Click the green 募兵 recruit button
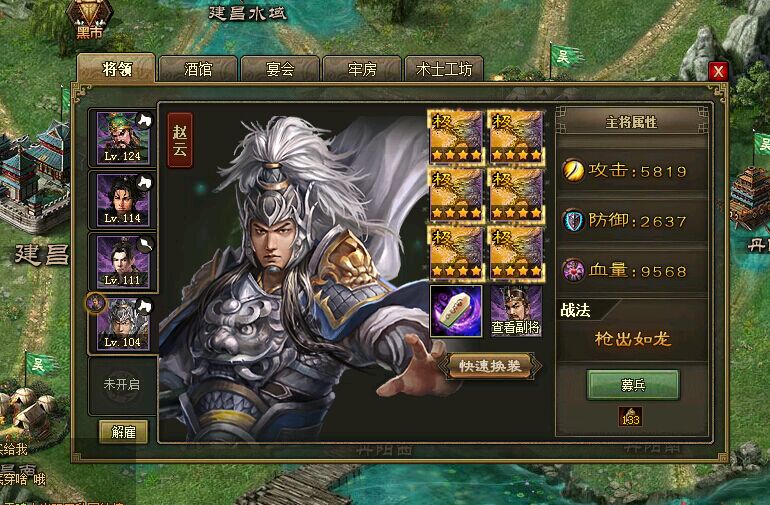Image resolution: width=770 pixels, height=505 pixels. [633, 385]
